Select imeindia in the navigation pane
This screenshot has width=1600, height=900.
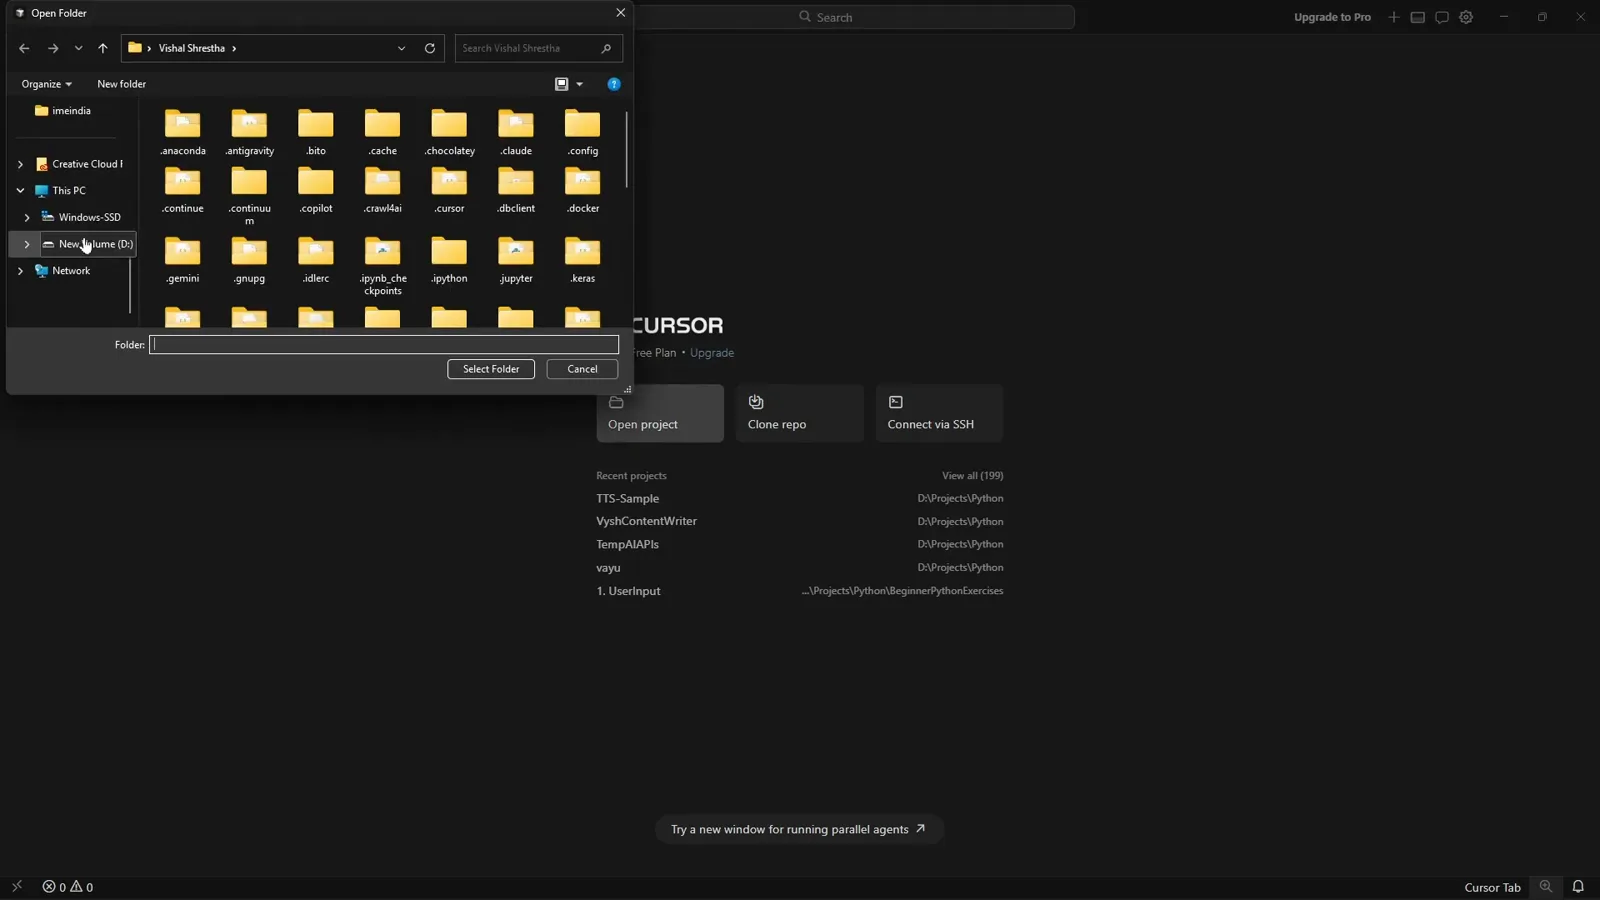tap(70, 111)
